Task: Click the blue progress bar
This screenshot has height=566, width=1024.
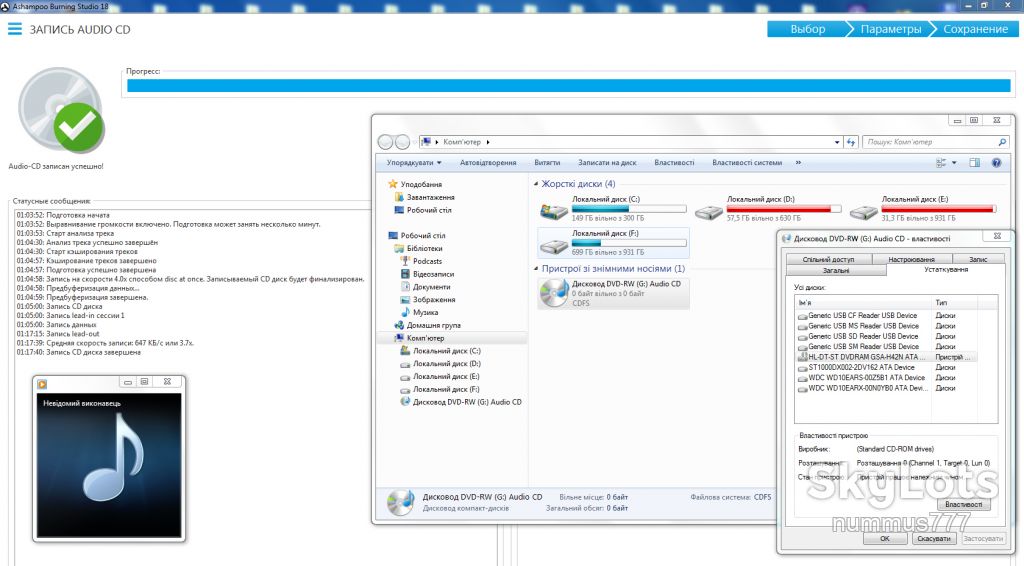Action: pos(568,86)
